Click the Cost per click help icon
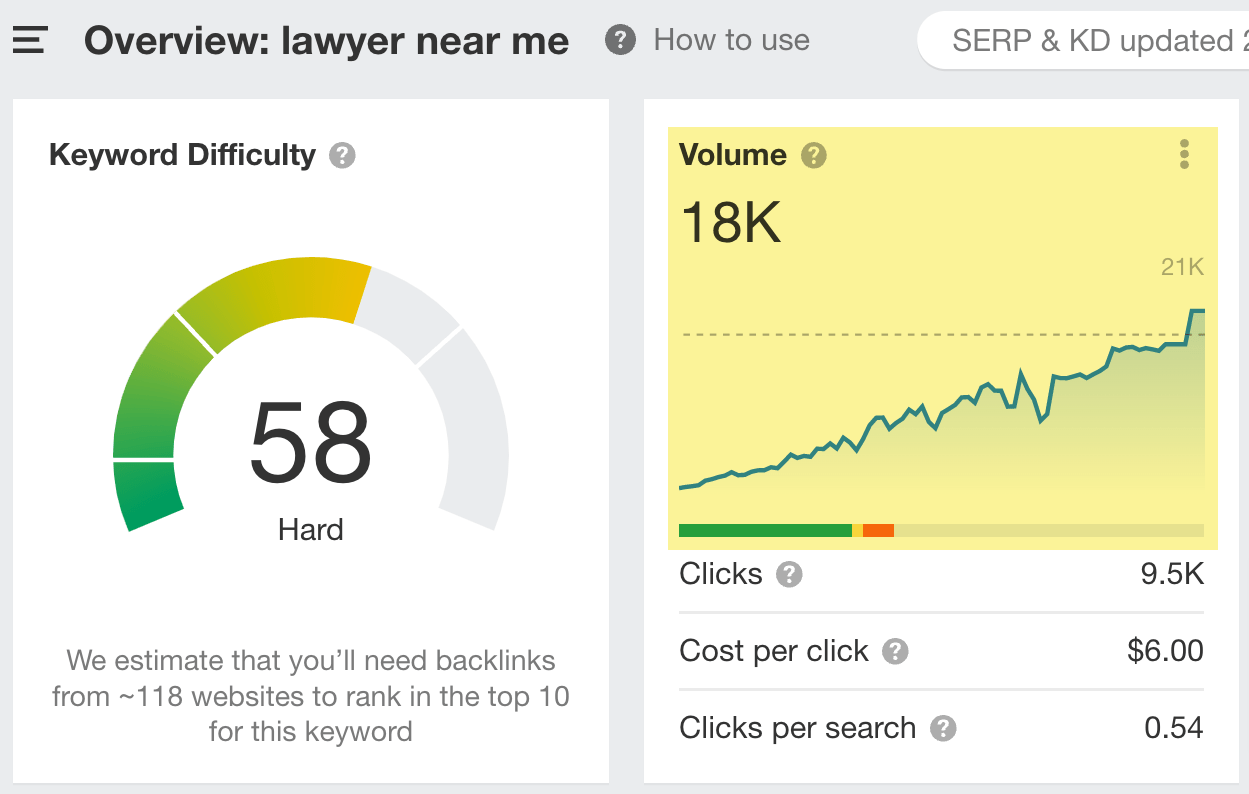This screenshot has height=794, width=1249. tap(896, 651)
